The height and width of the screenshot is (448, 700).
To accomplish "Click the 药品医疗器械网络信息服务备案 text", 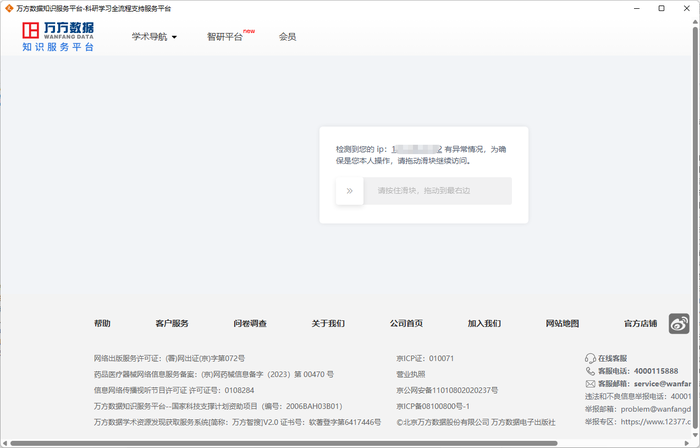I will (214, 374).
